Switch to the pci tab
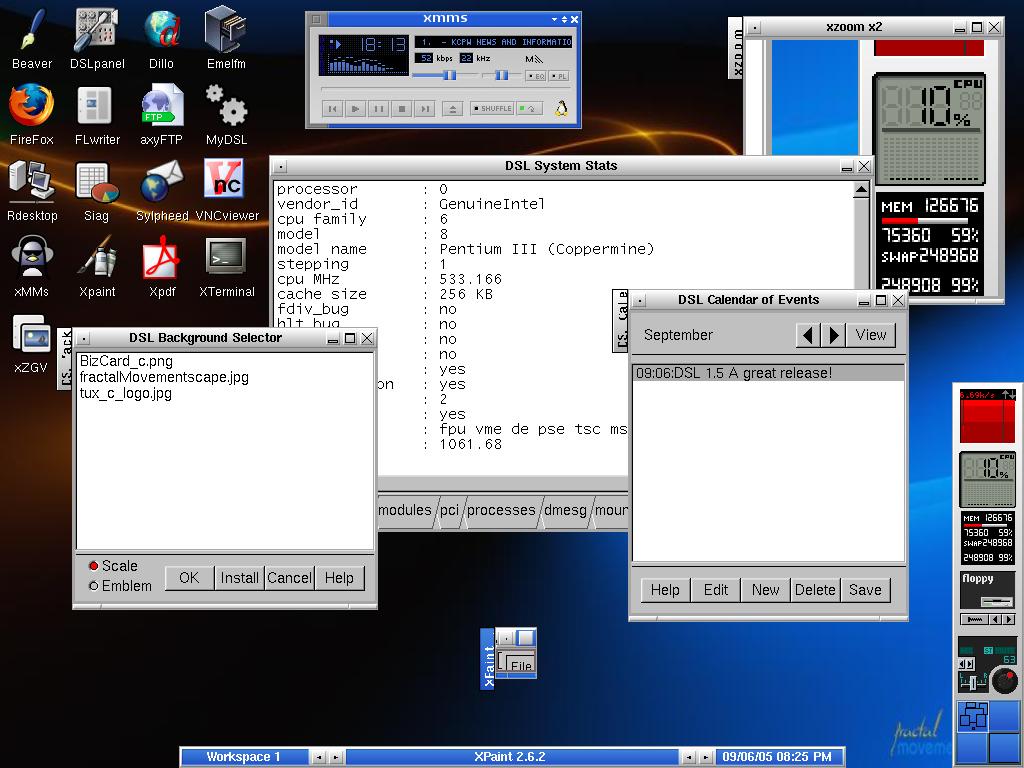Screen dimensions: 1024x768 point(449,510)
